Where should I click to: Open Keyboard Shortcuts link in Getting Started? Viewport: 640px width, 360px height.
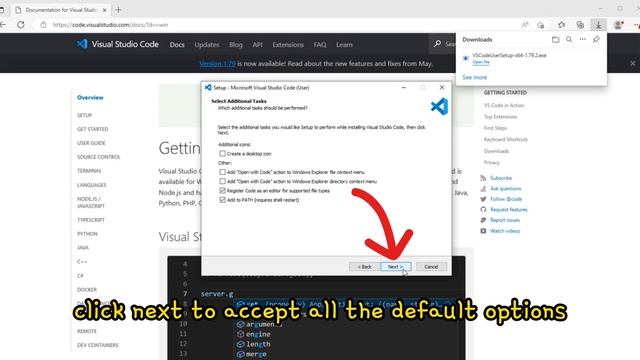point(506,139)
